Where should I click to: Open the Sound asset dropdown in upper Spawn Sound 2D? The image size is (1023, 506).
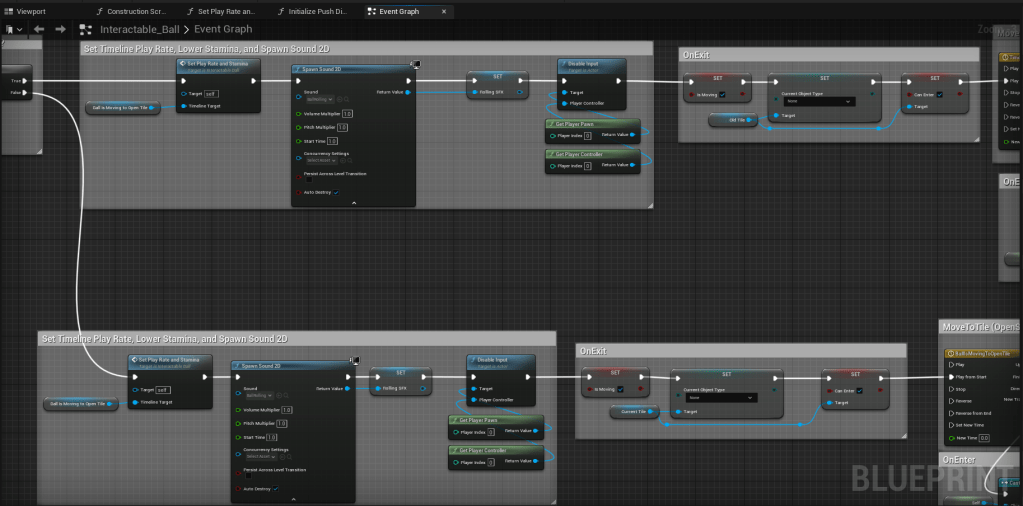320,99
